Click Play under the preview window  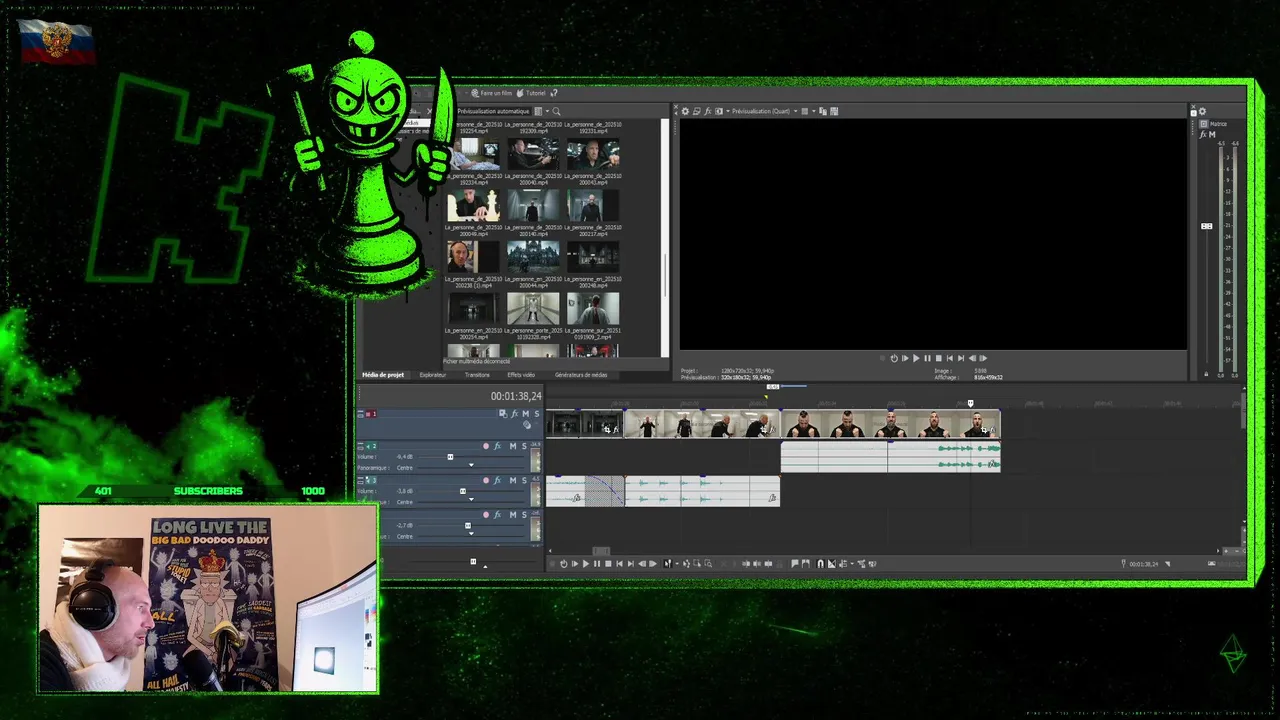tap(916, 358)
